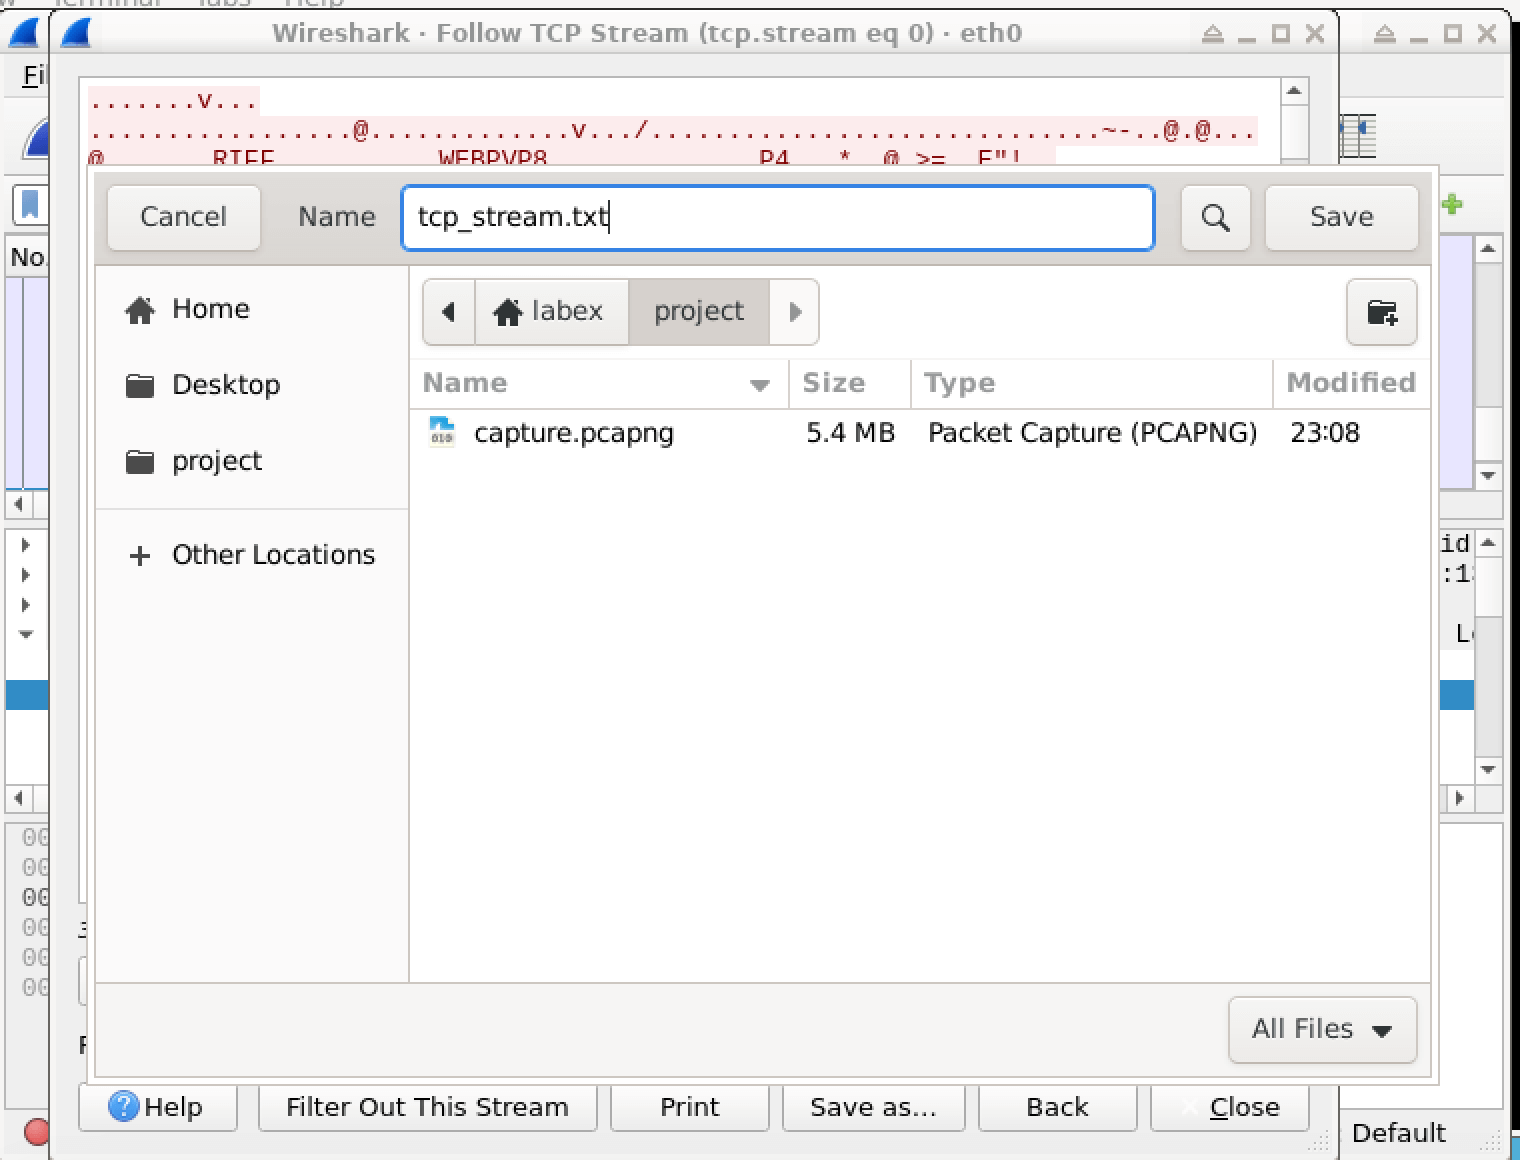Select capture.pcapng file icon

pyautogui.click(x=441, y=432)
